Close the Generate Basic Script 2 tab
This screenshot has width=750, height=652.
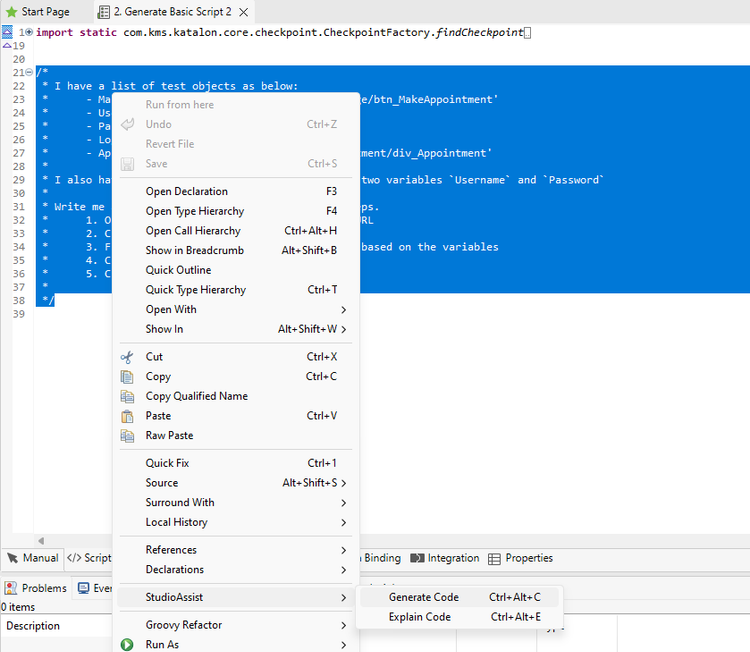tap(243, 12)
